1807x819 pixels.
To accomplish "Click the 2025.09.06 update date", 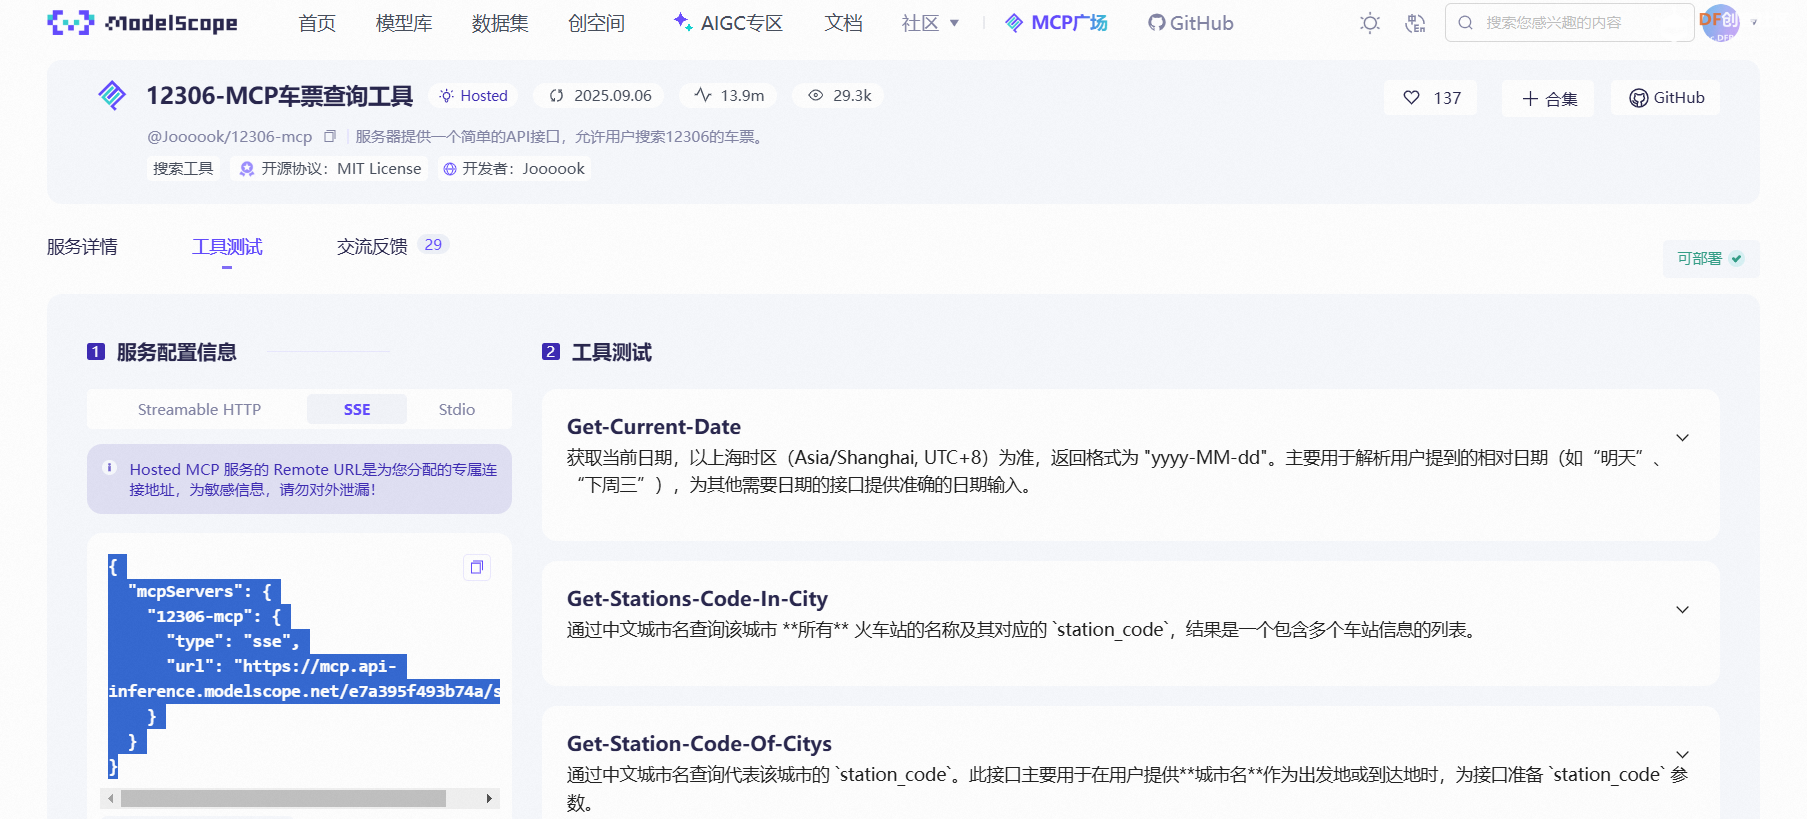I will (613, 96).
